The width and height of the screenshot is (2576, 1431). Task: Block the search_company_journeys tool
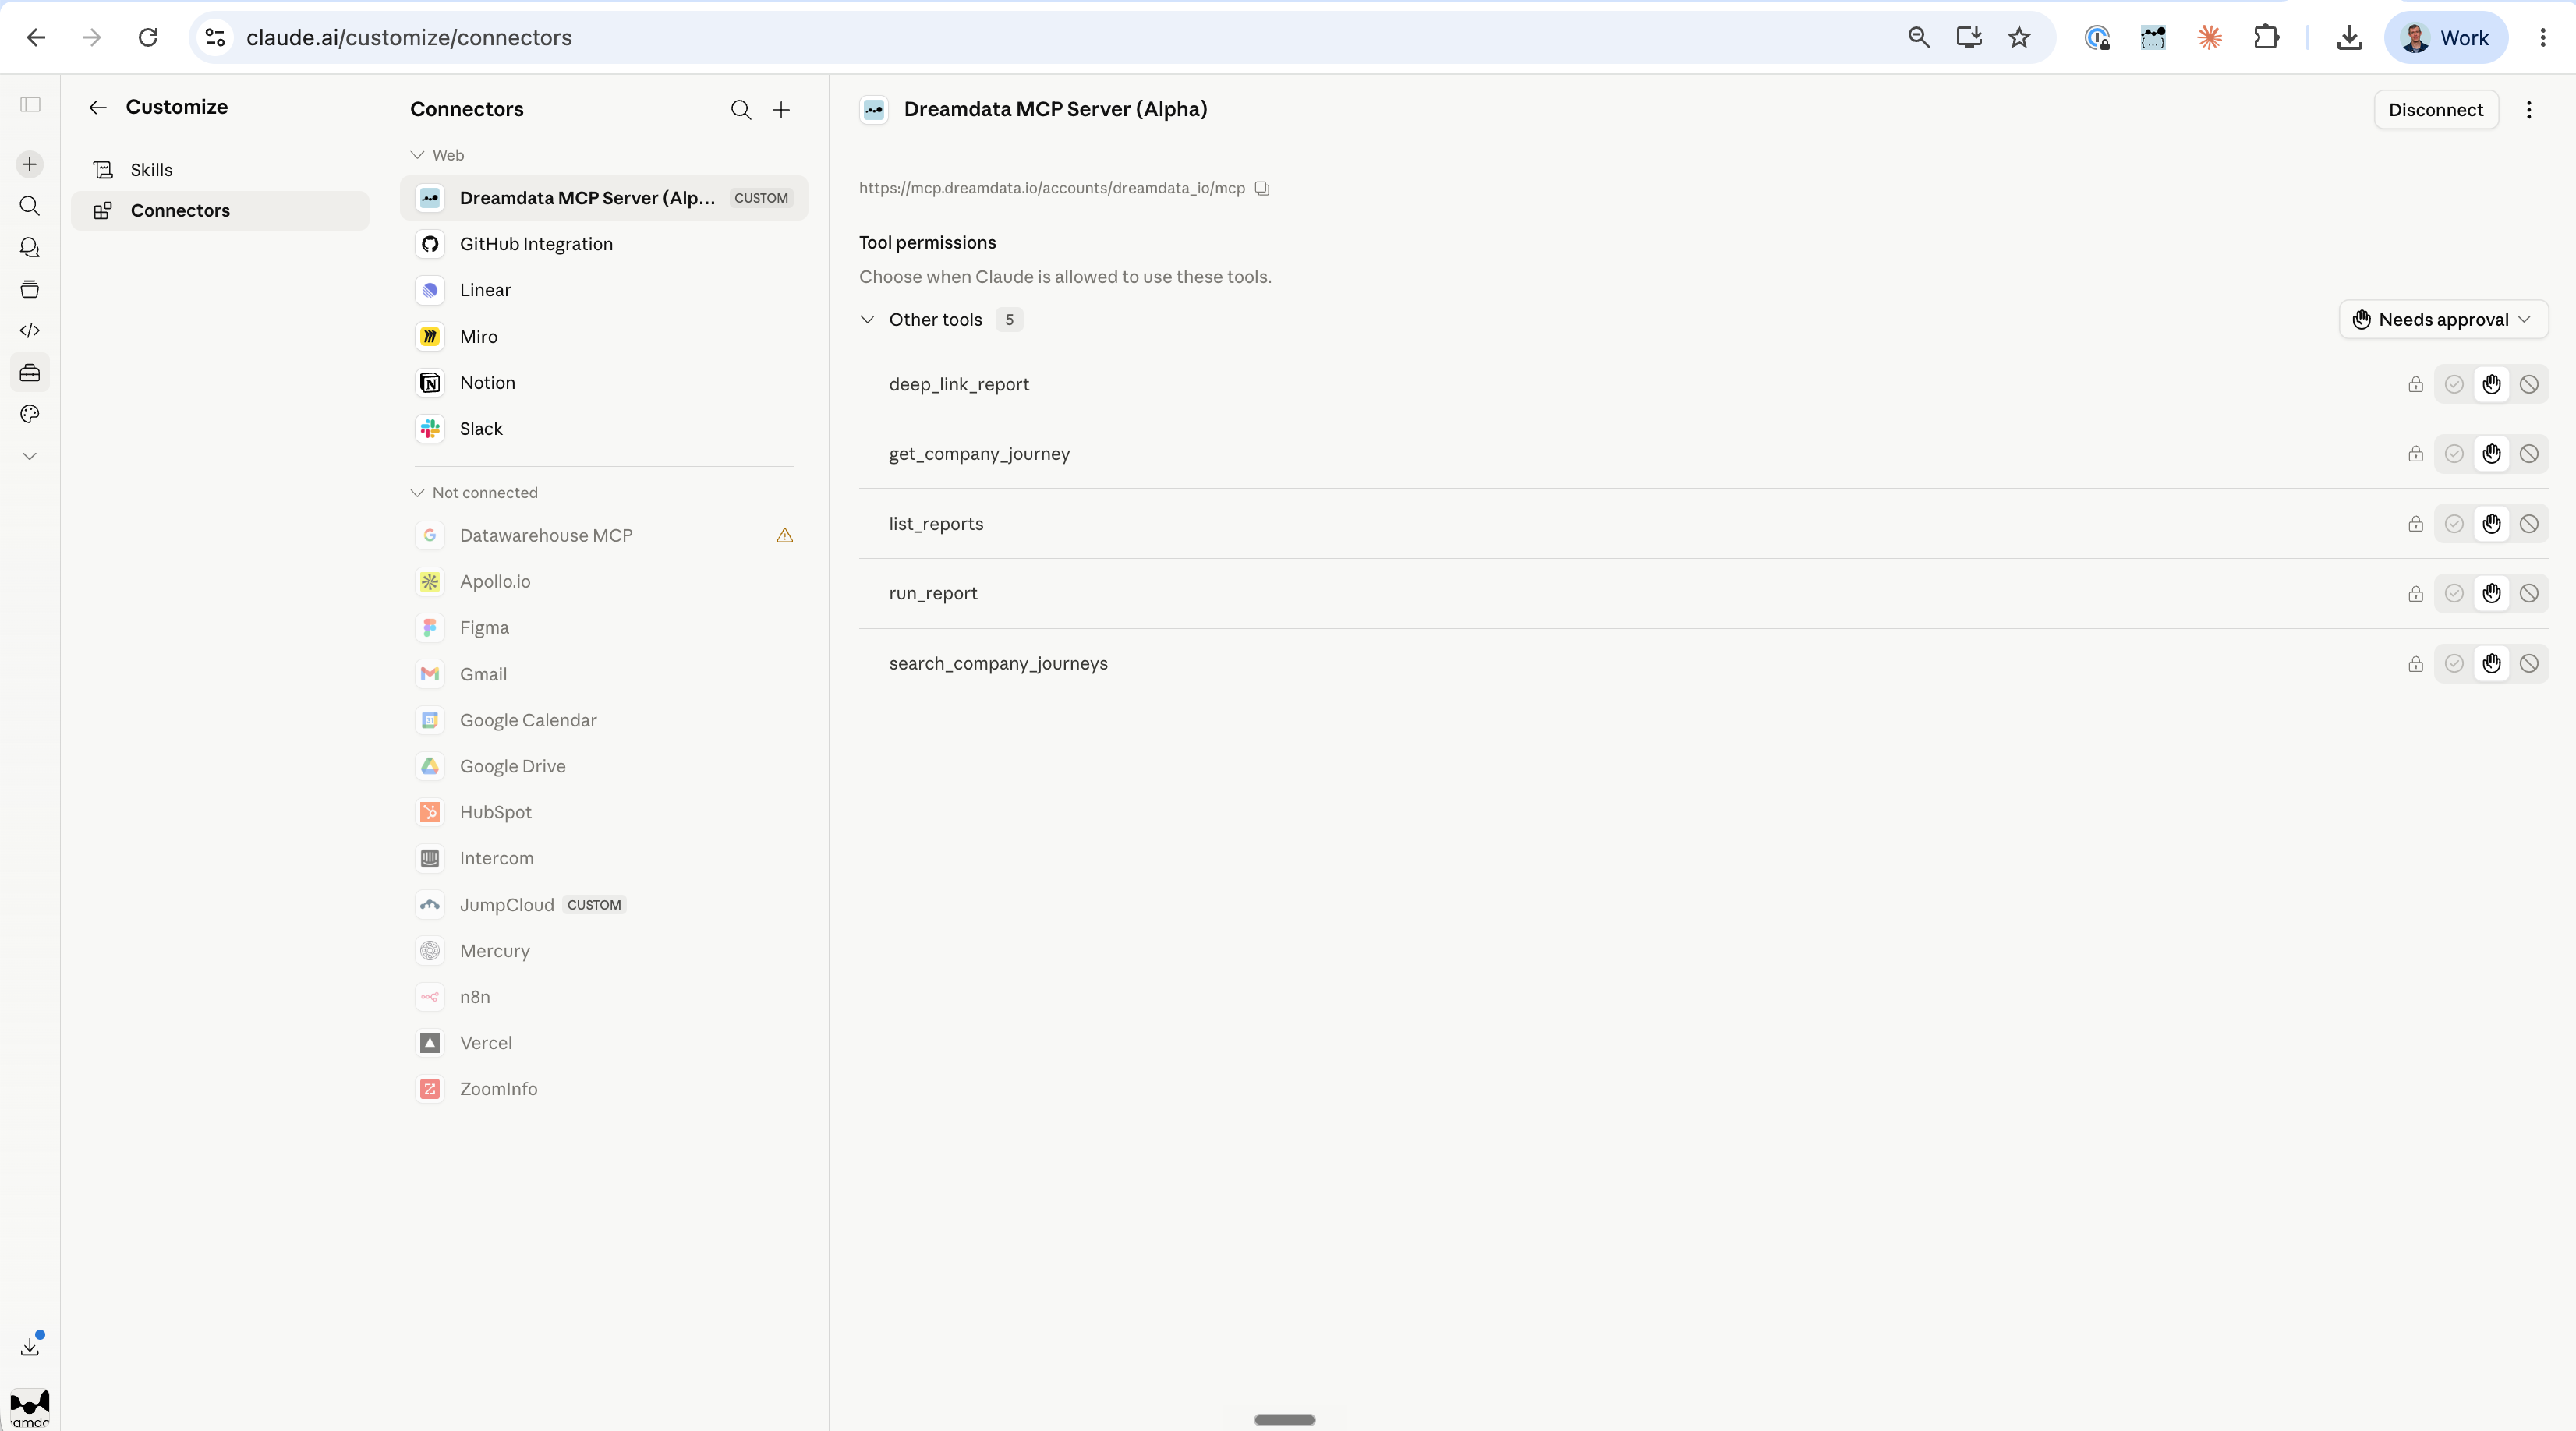[2529, 664]
